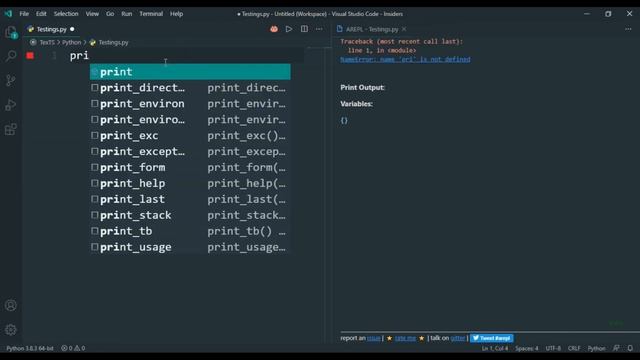Switch to AREPL - Testings.py tab

coord(371,29)
